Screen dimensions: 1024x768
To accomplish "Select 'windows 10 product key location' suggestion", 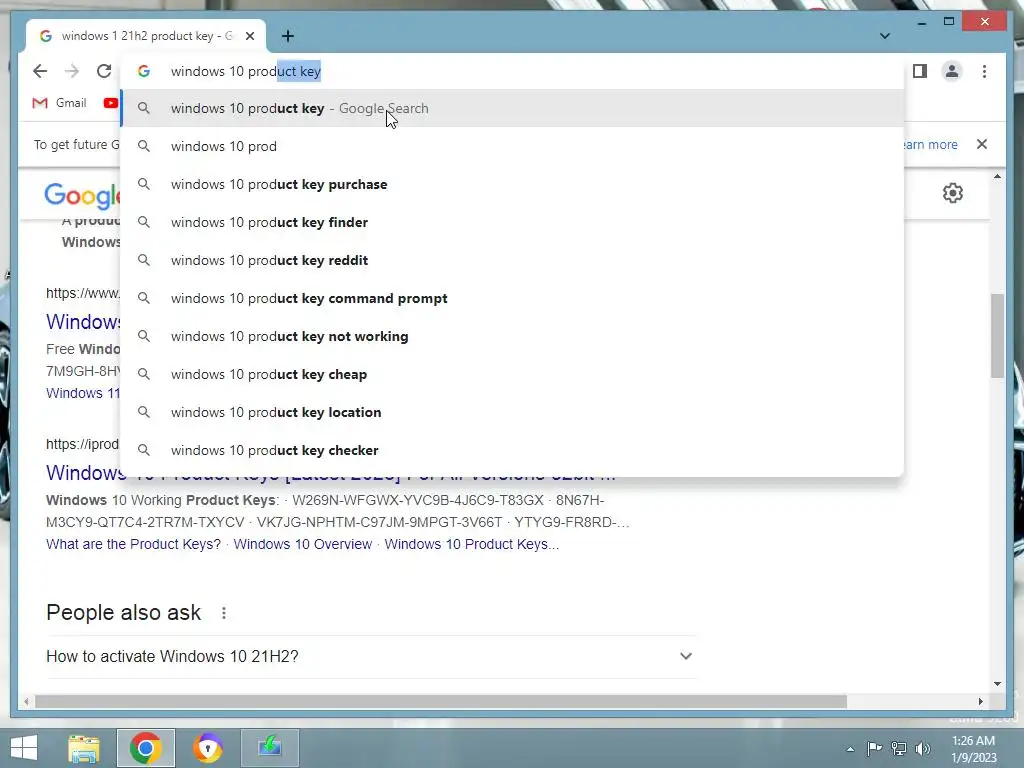I will pyautogui.click(x=512, y=412).
